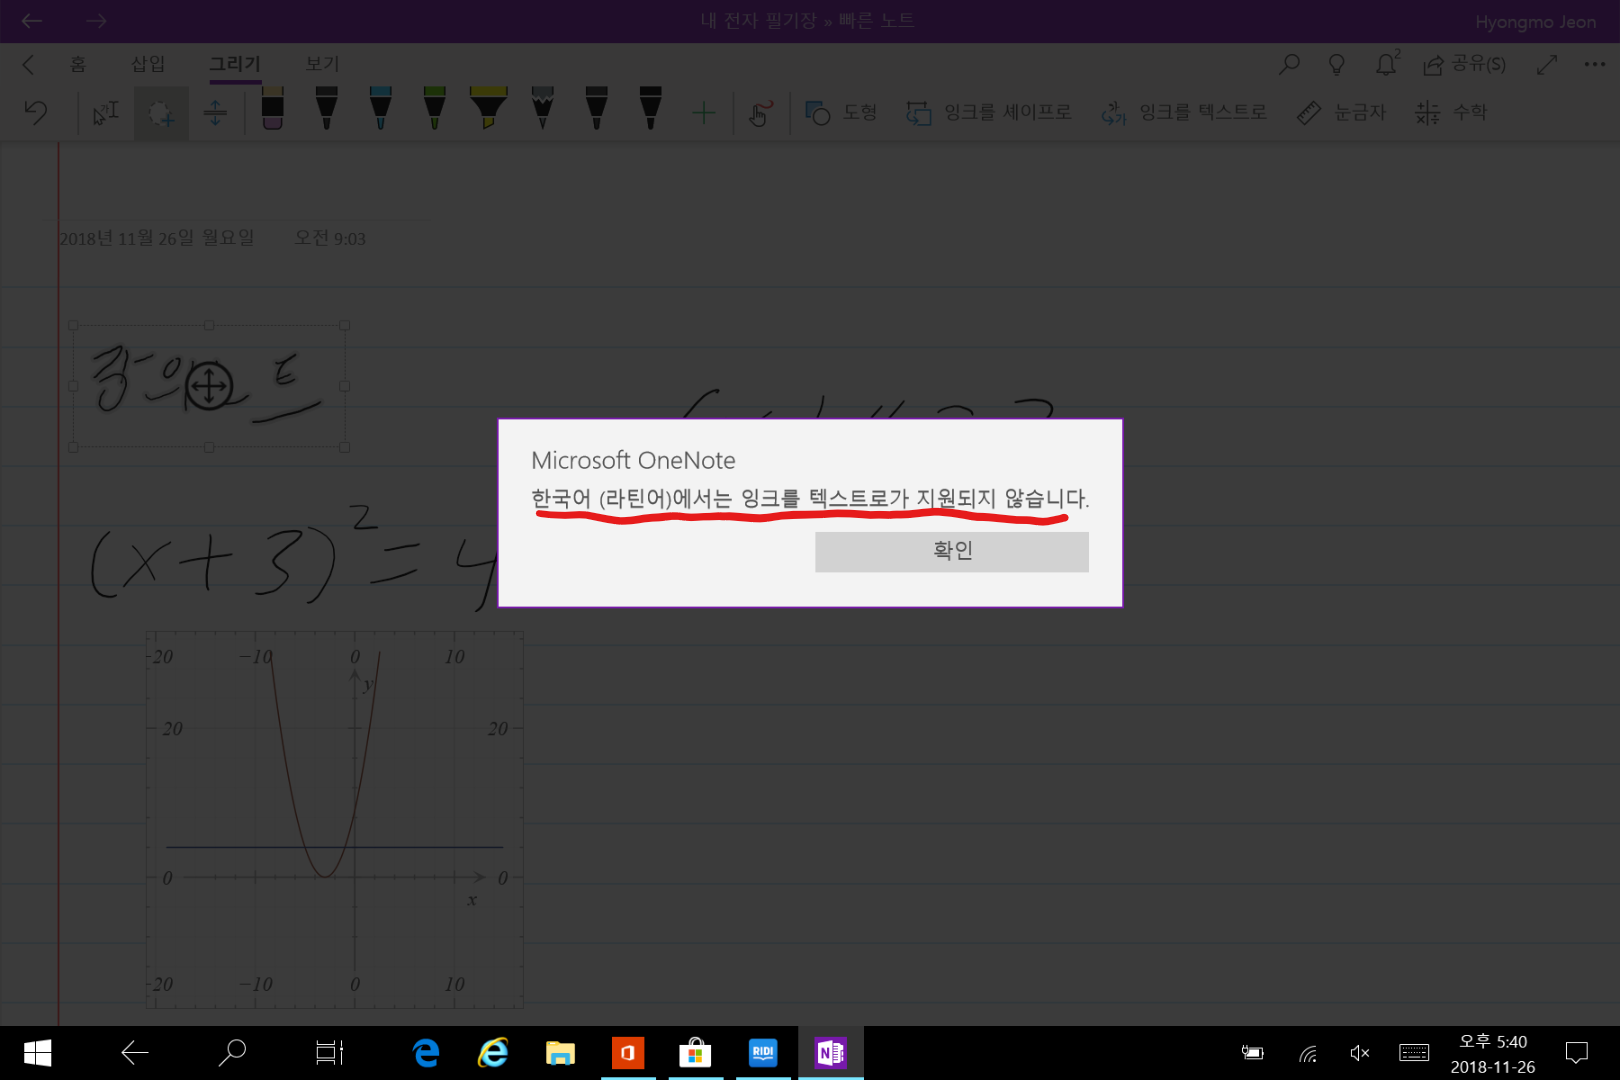Click 잉크를 텍스트로 ink to text

coord(1184,113)
